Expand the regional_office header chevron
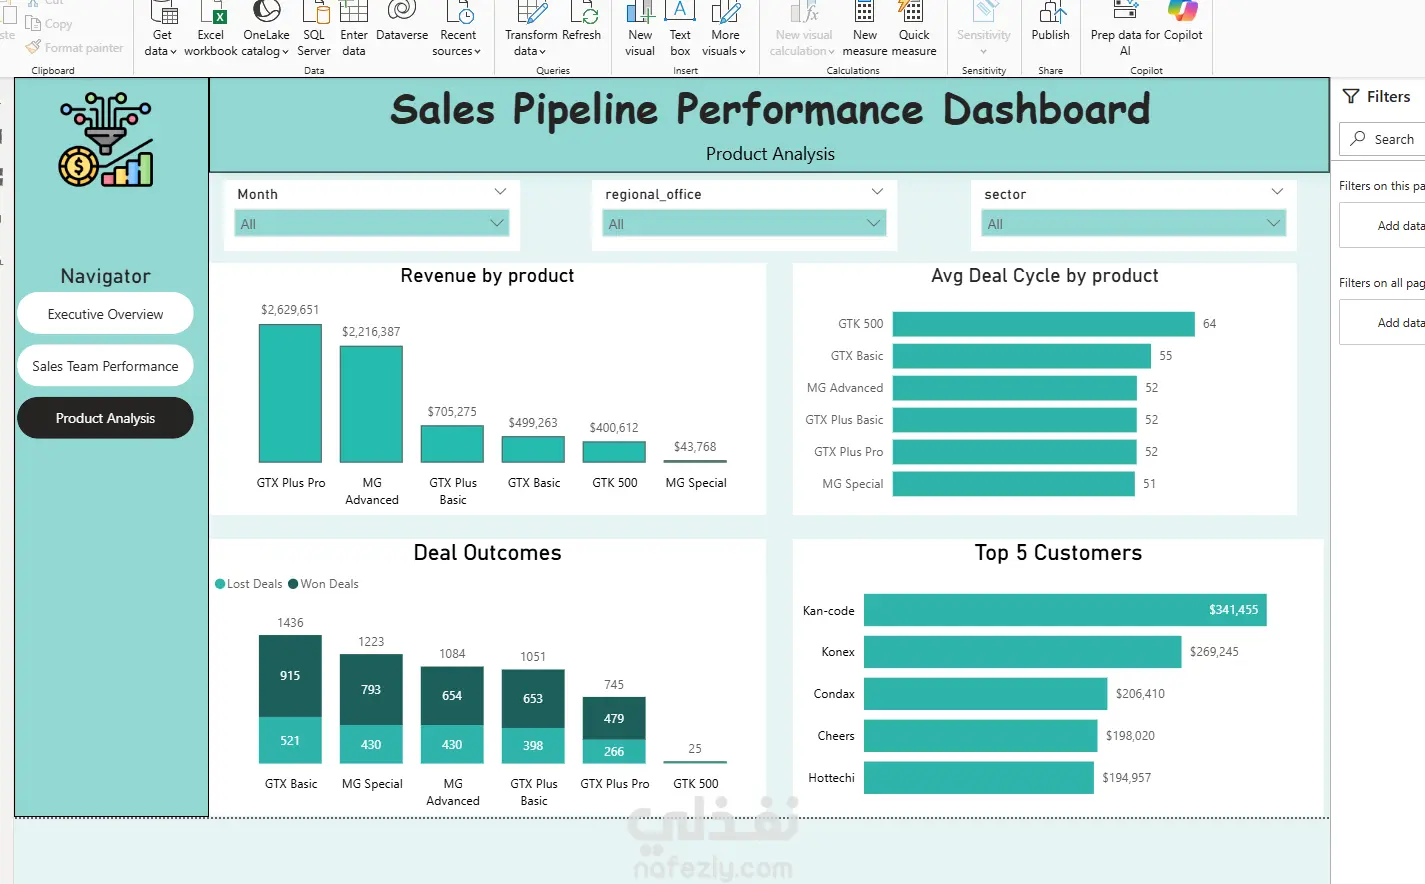The width and height of the screenshot is (1425, 884). (877, 192)
